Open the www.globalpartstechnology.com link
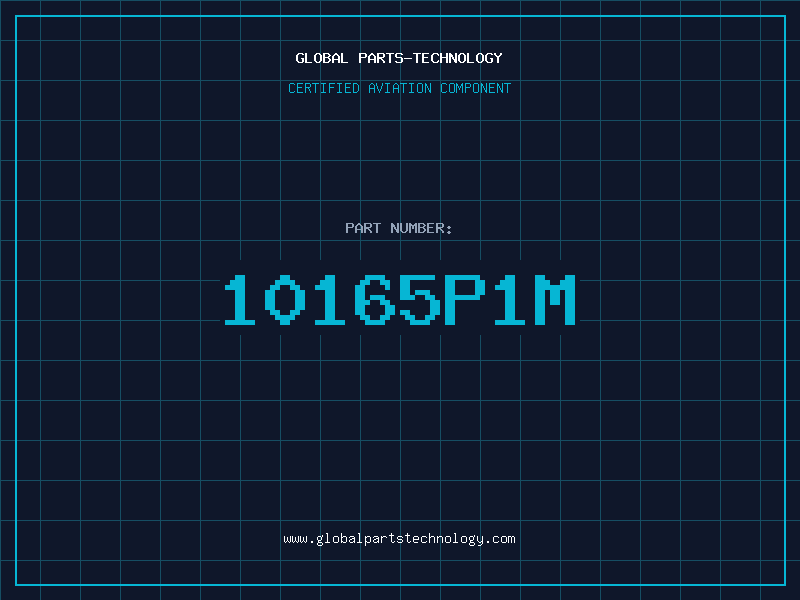 (x=399, y=539)
